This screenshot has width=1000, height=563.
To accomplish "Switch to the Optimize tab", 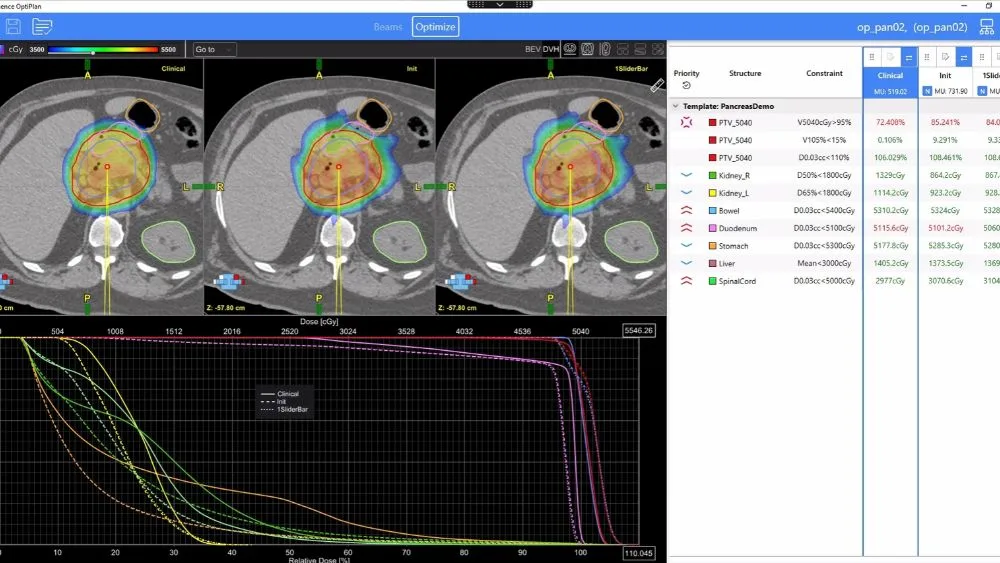I will [435, 27].
